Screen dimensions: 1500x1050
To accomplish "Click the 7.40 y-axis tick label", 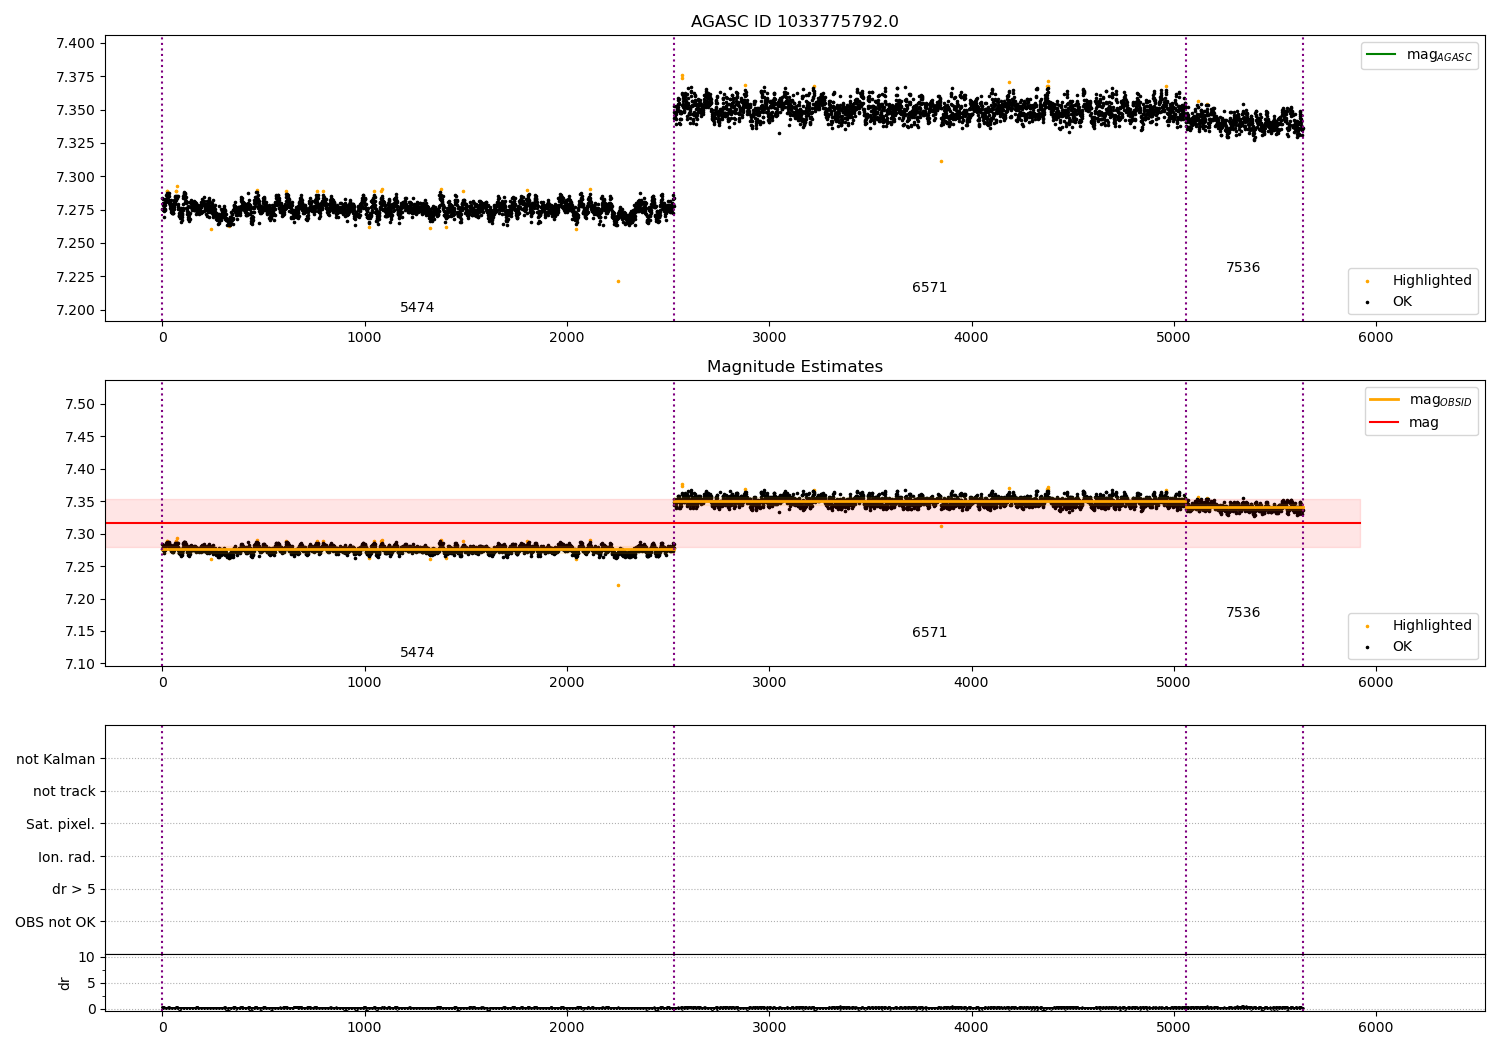I will [80, 469].
